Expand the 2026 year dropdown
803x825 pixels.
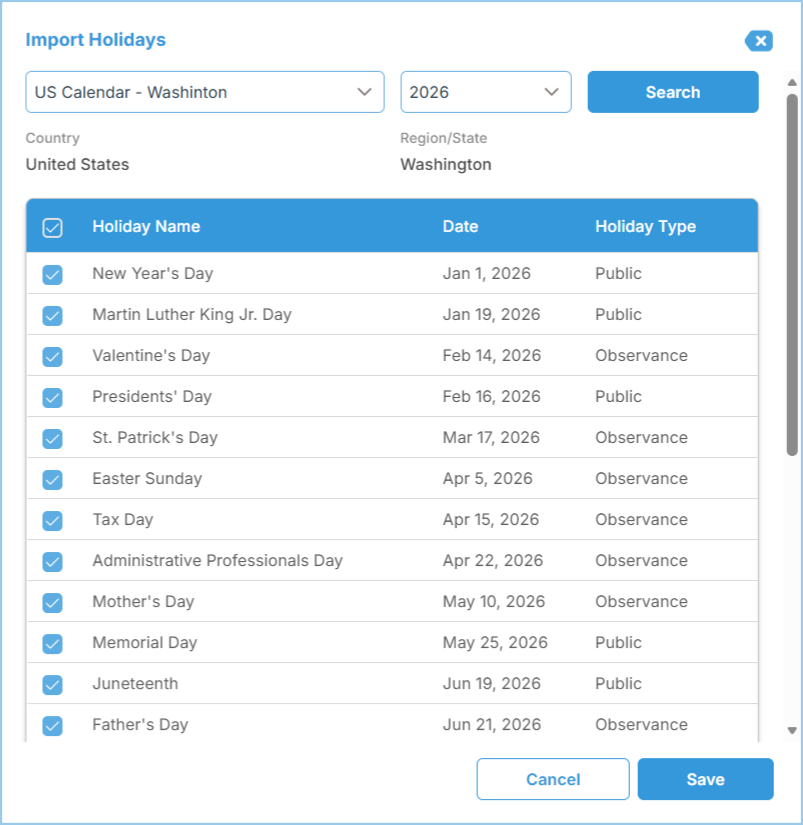click(485, 92)
